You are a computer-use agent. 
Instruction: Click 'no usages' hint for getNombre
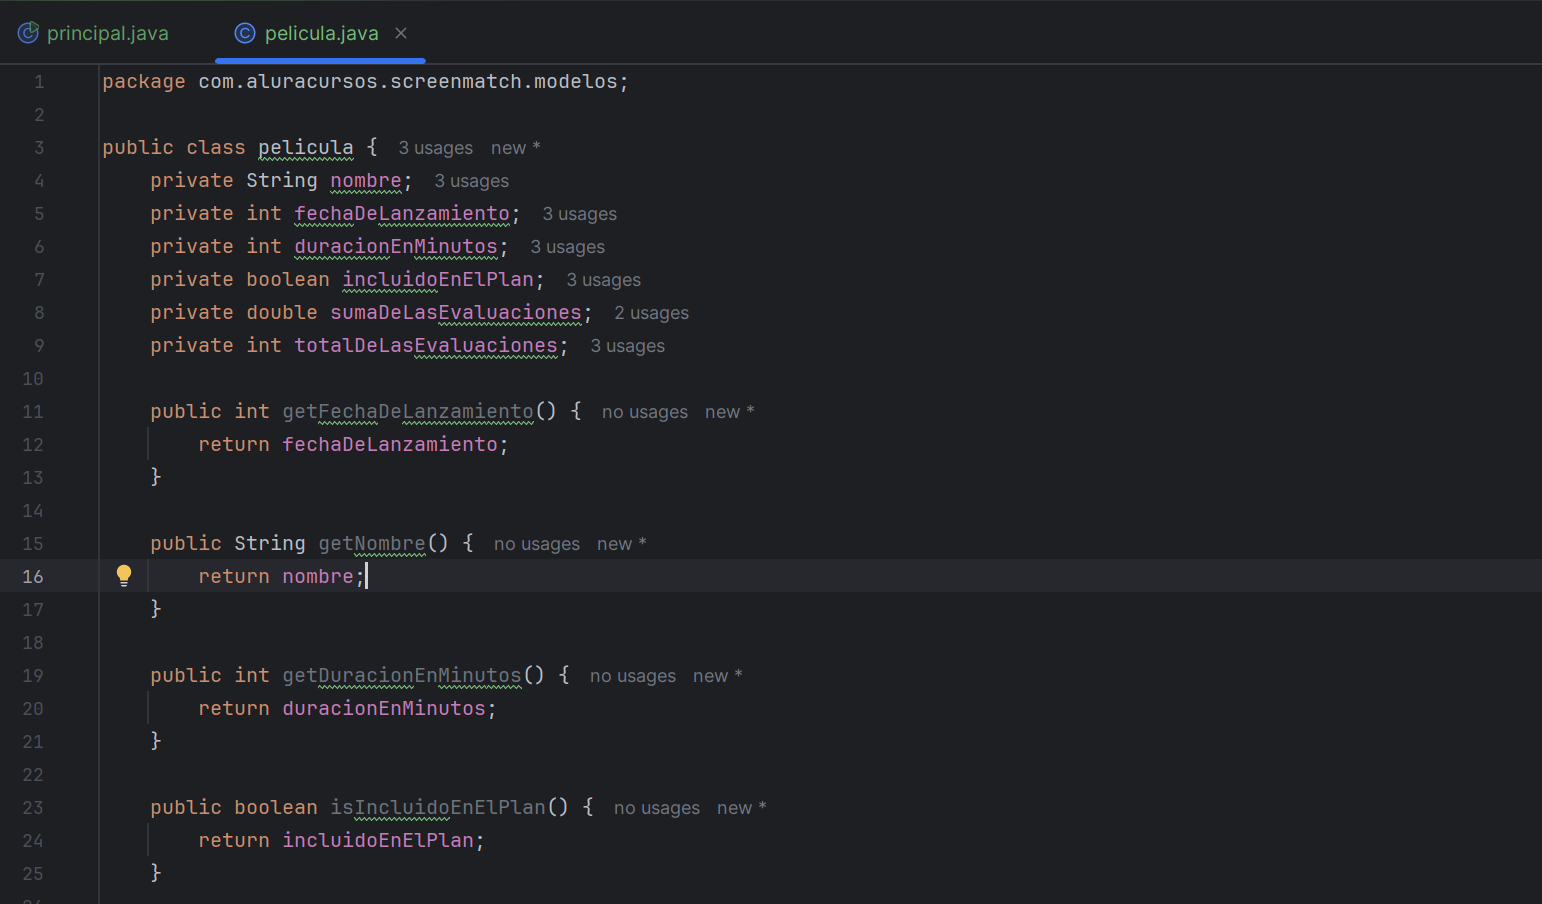point(537,544)
